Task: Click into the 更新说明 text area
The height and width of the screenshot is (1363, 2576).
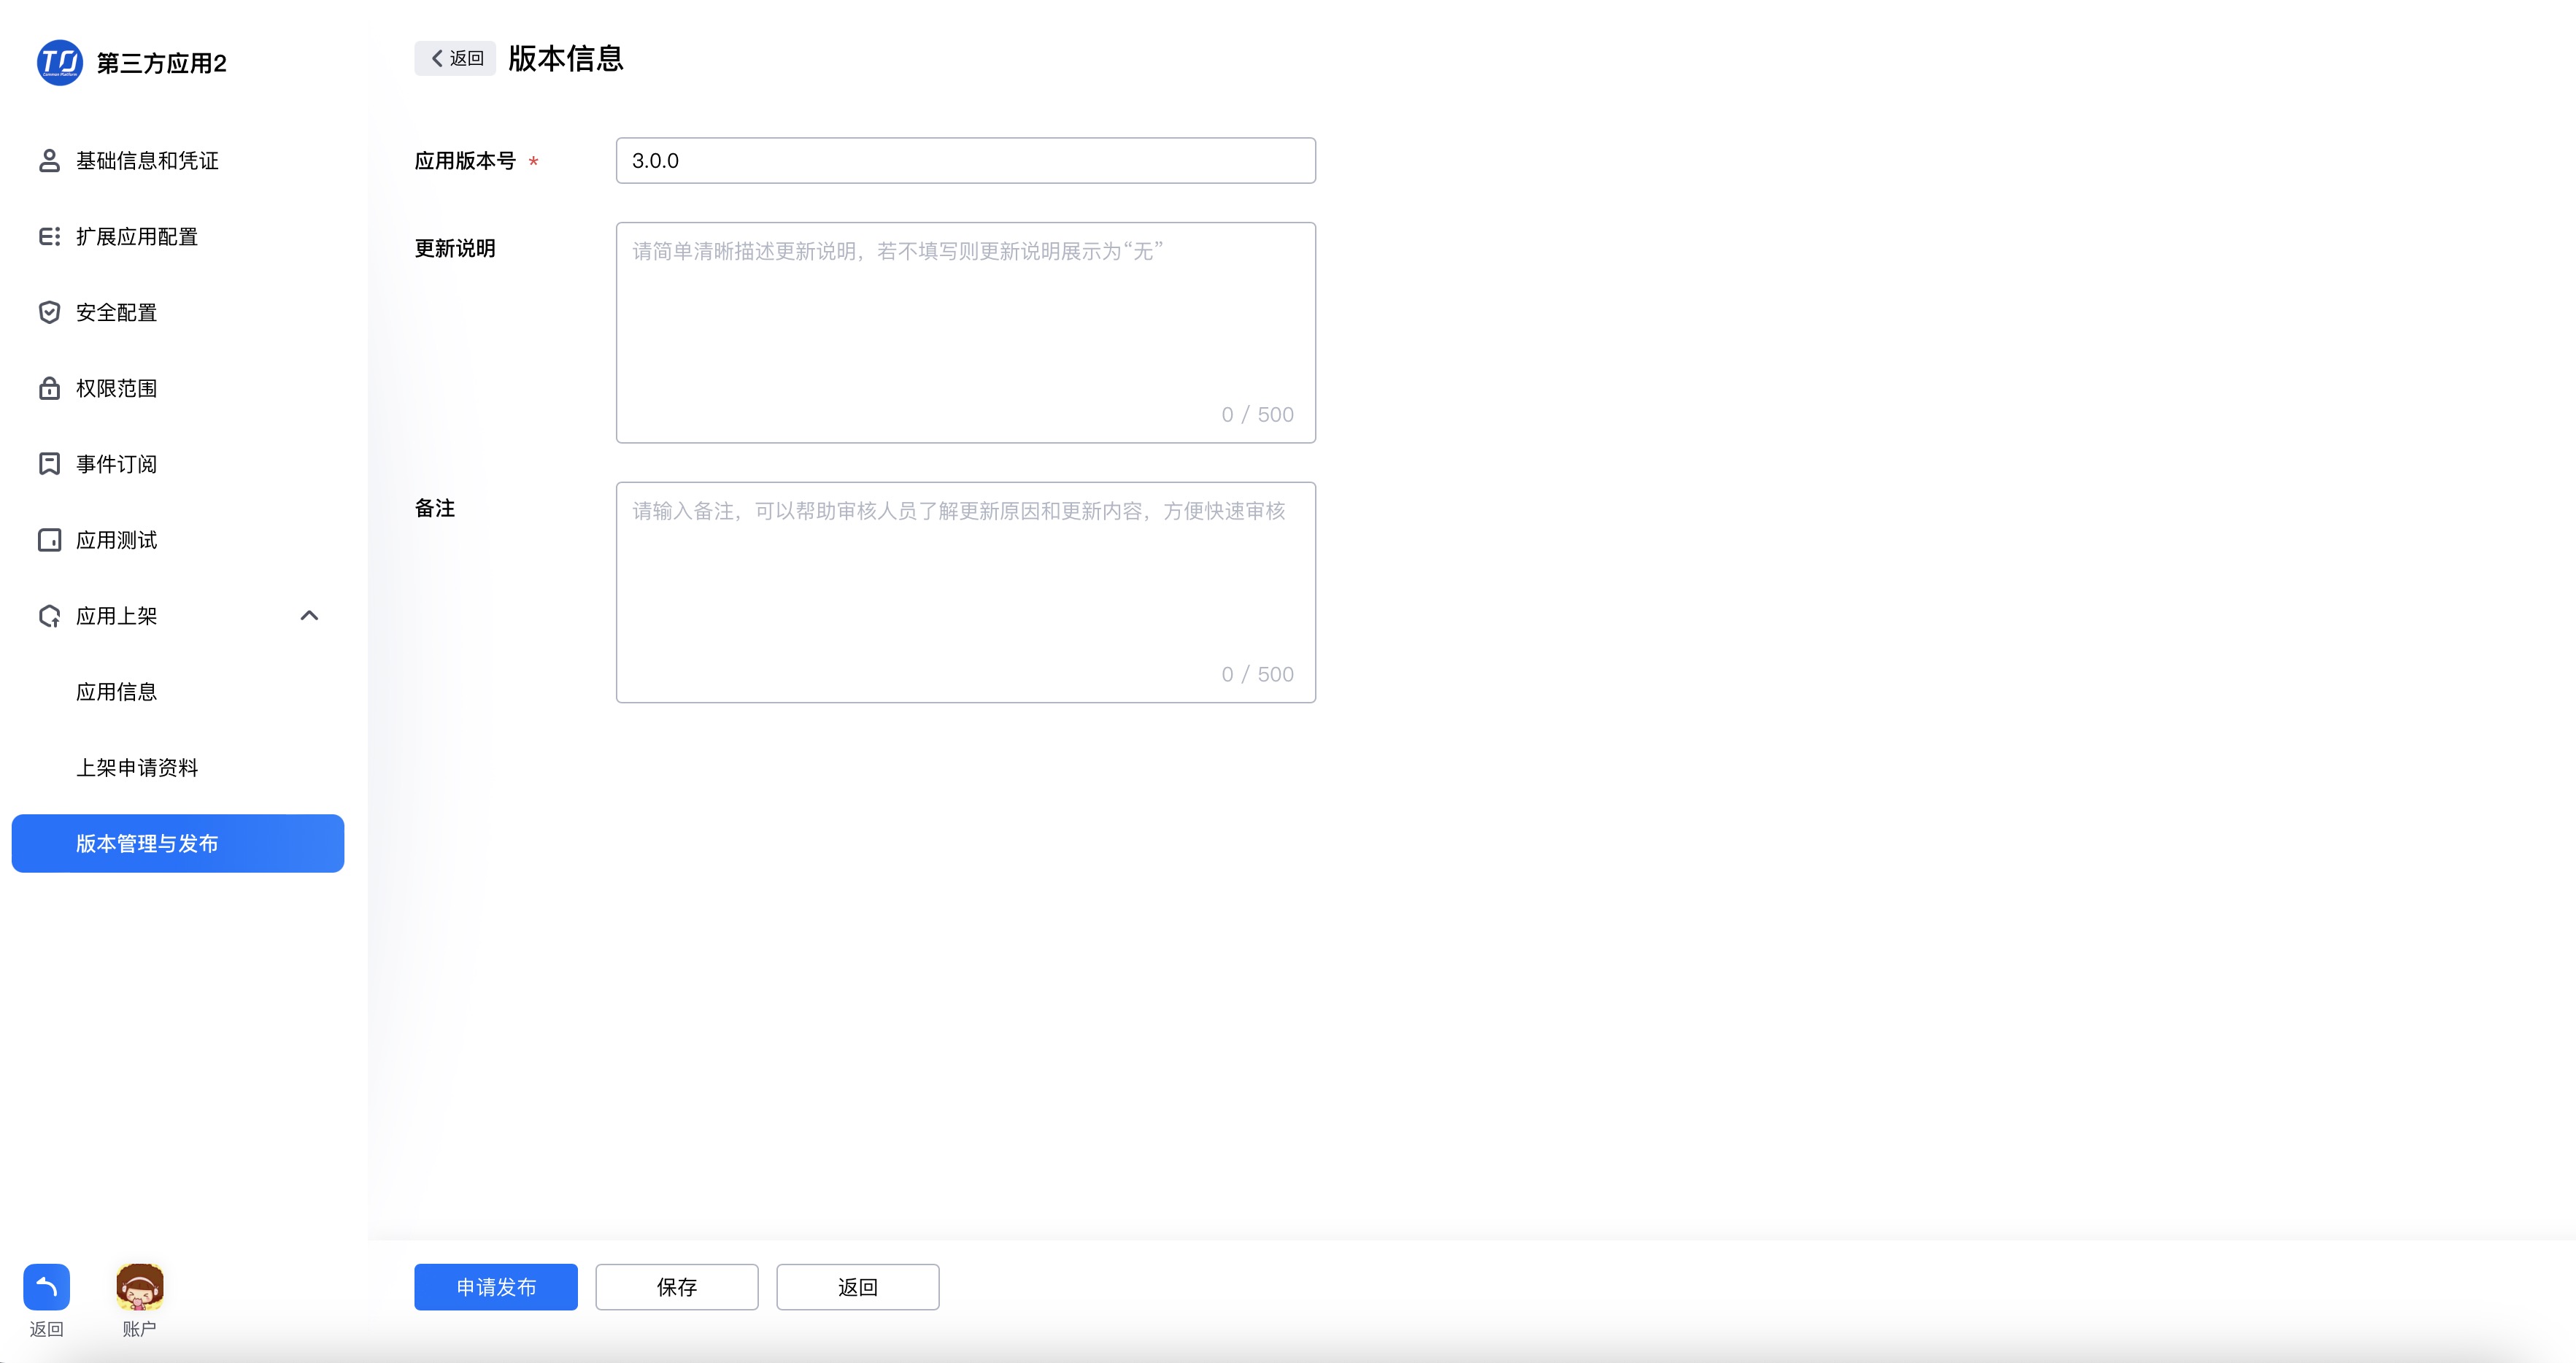Action: [966, 333]
